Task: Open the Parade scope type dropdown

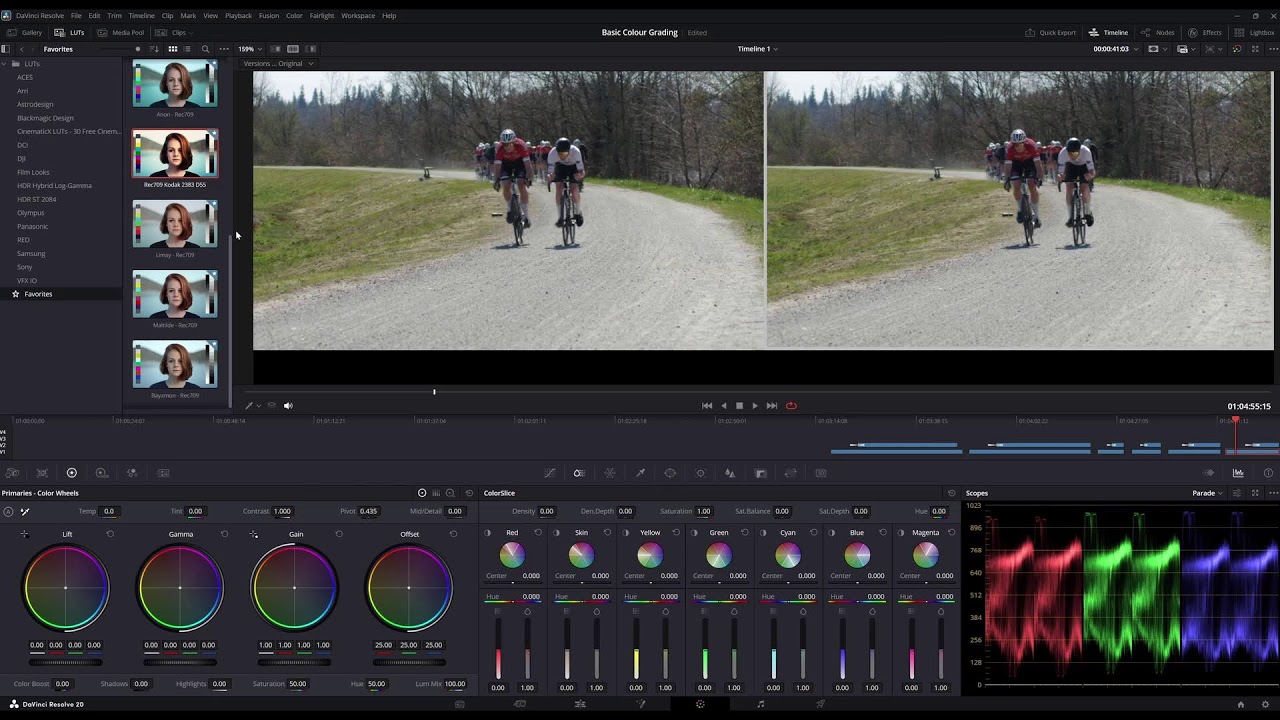Action: [x=1207, y=493]
